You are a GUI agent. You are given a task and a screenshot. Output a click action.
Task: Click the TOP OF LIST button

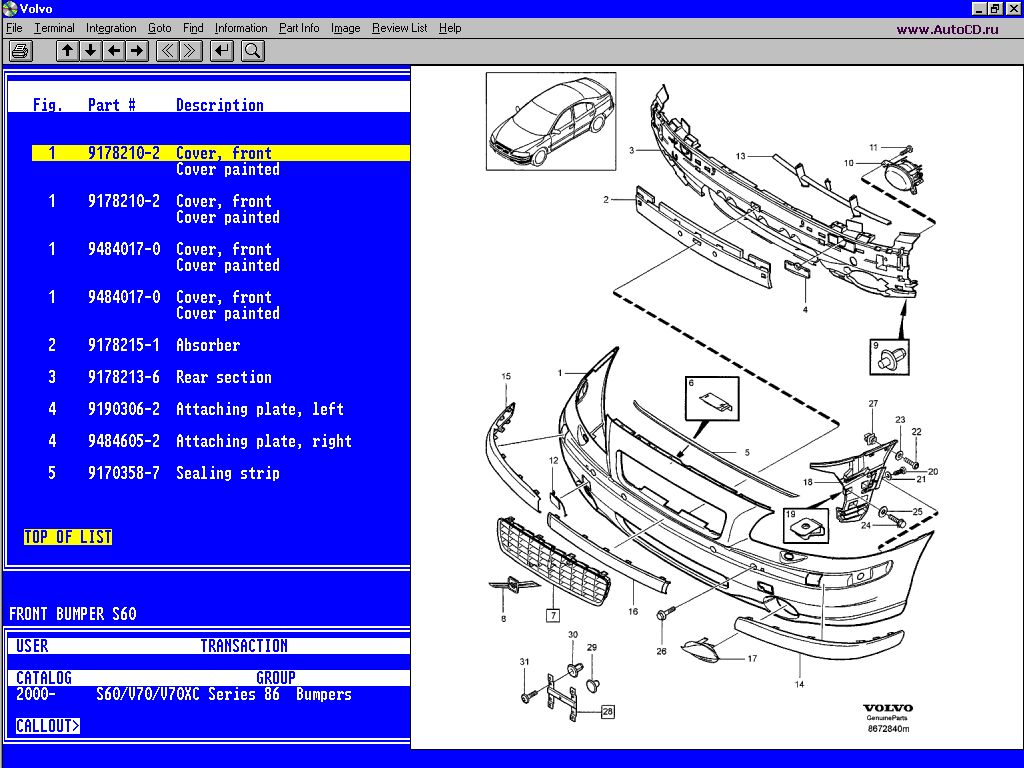[68, 537]
